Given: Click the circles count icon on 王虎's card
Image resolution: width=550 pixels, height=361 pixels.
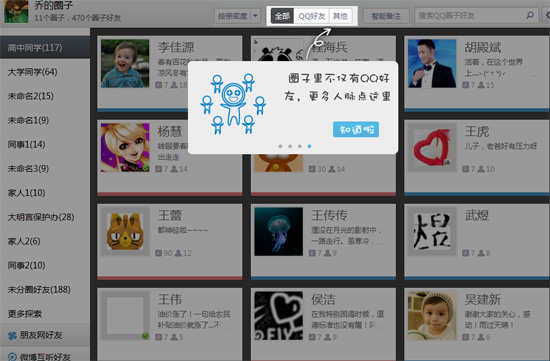Looking at the screenshot, I should point(465,169).
